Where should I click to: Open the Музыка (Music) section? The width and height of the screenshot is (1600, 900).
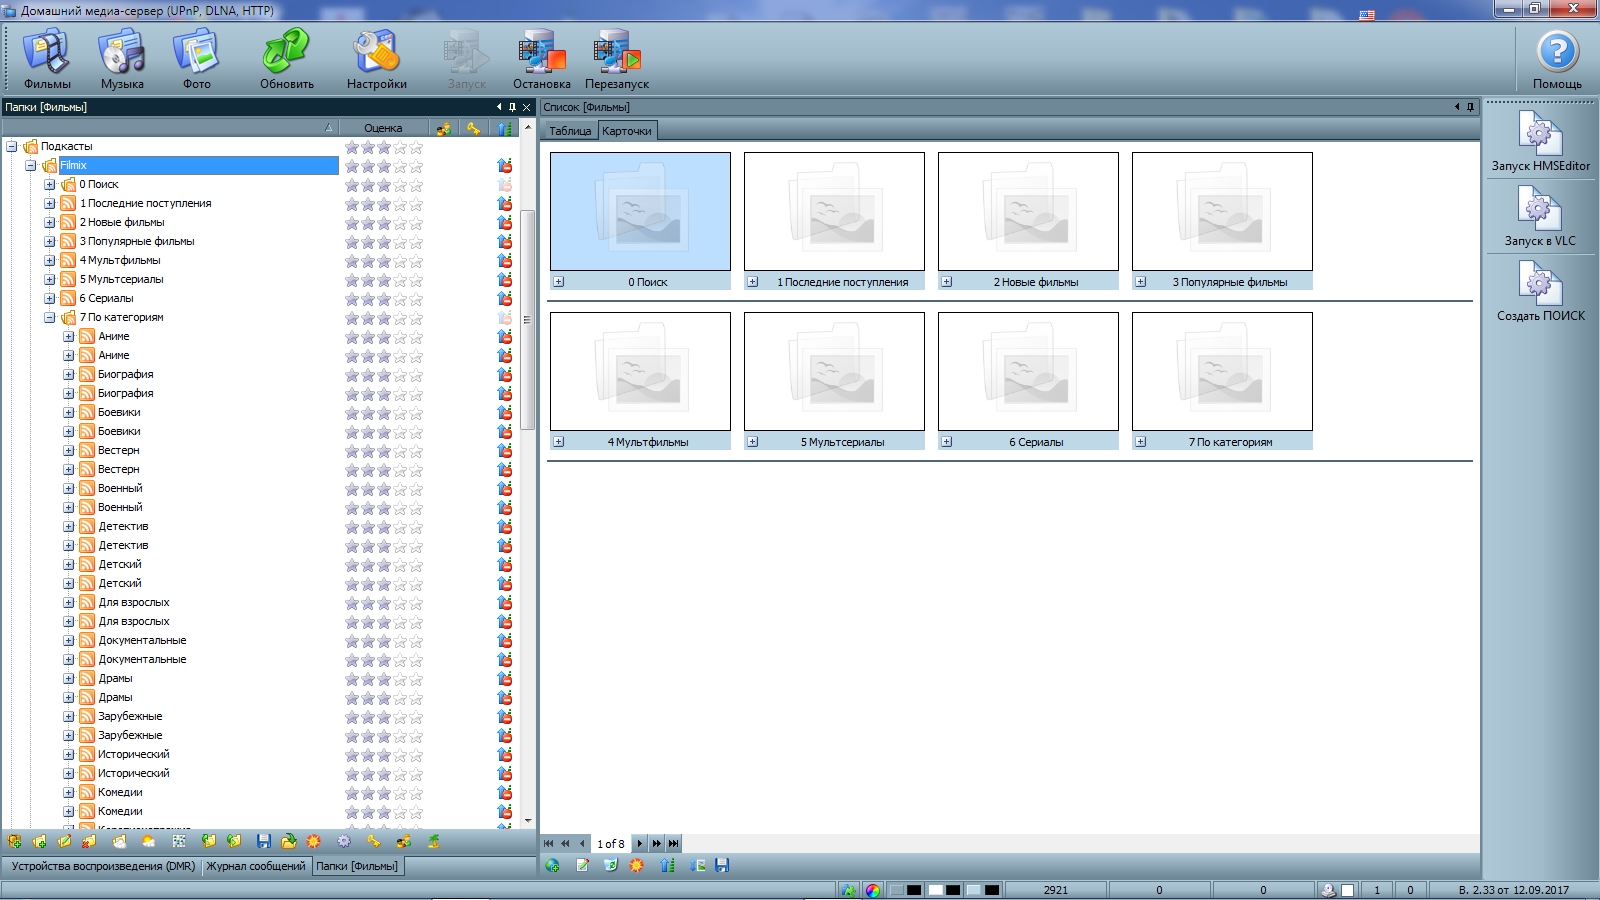click(122, 58)
